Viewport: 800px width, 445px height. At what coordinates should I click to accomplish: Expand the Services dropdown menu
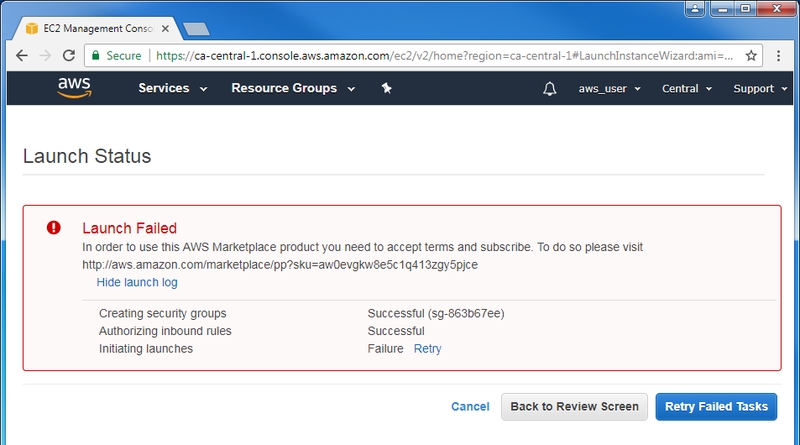coord(172,89)
